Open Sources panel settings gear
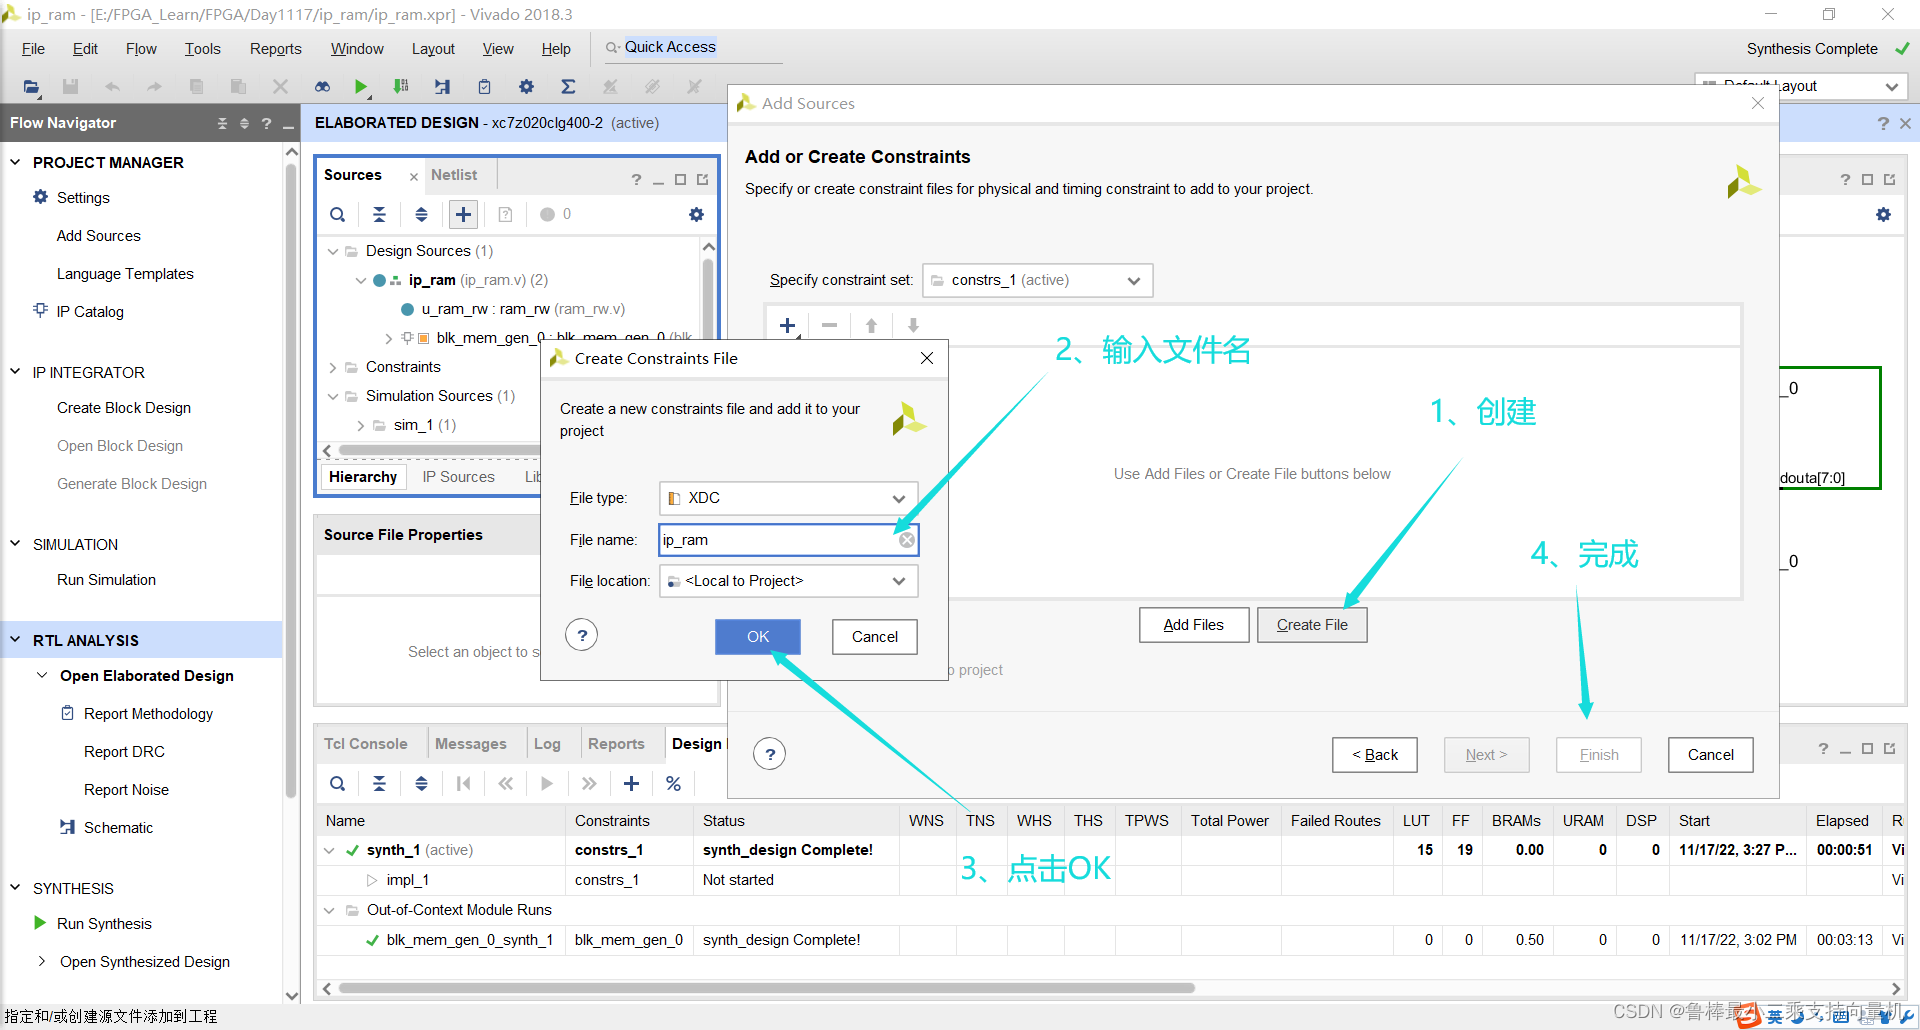The width and height of the screenshot is (1920, 1030). pos(696,214)
